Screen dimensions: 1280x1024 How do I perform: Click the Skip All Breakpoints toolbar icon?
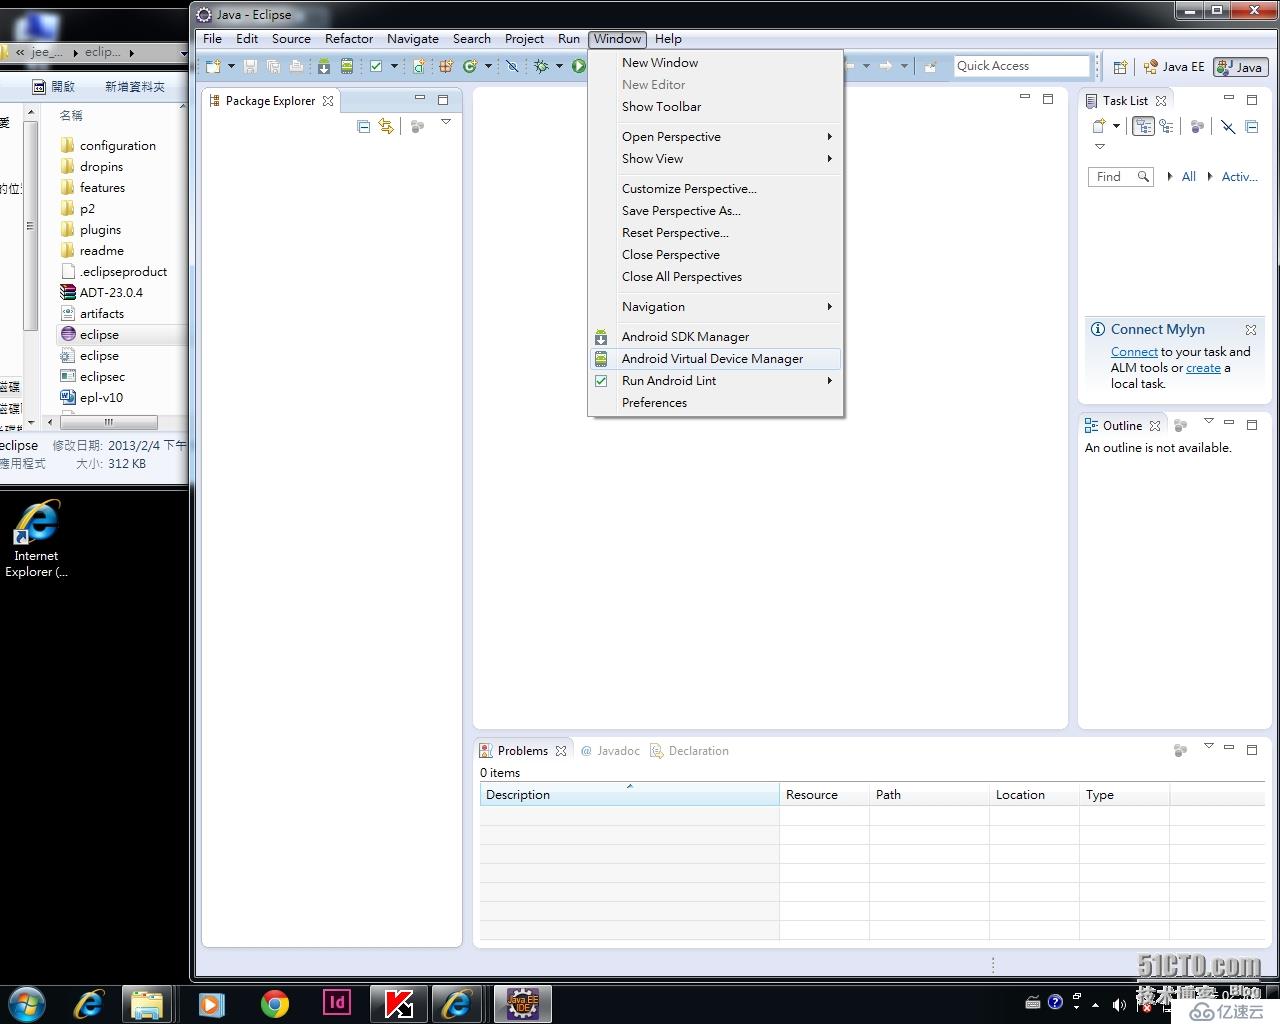[512, 66]
